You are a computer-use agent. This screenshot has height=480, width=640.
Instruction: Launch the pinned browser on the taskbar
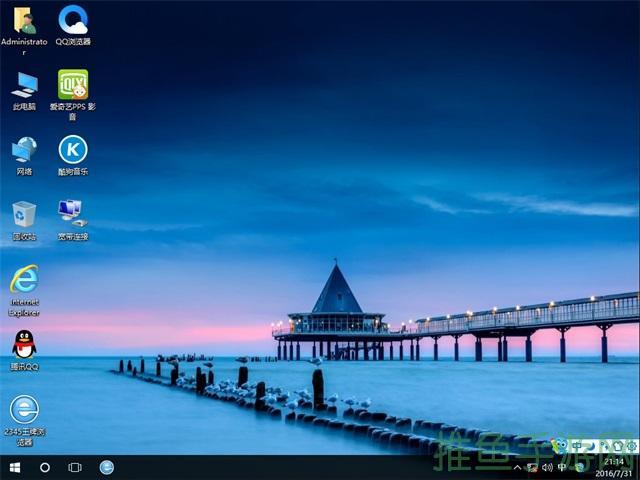coord(106,467)
